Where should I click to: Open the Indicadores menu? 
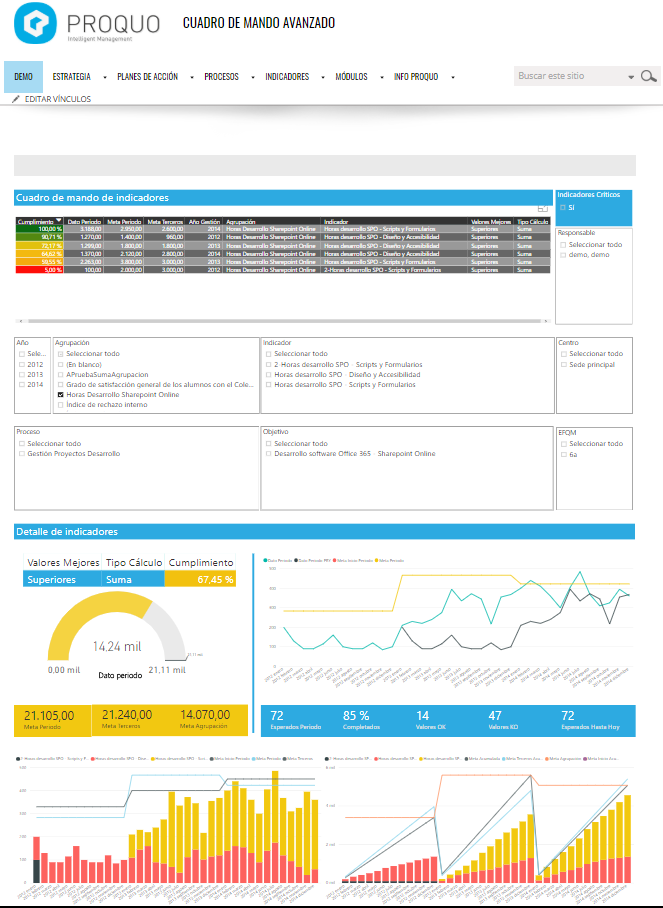[x=287, y=76]
